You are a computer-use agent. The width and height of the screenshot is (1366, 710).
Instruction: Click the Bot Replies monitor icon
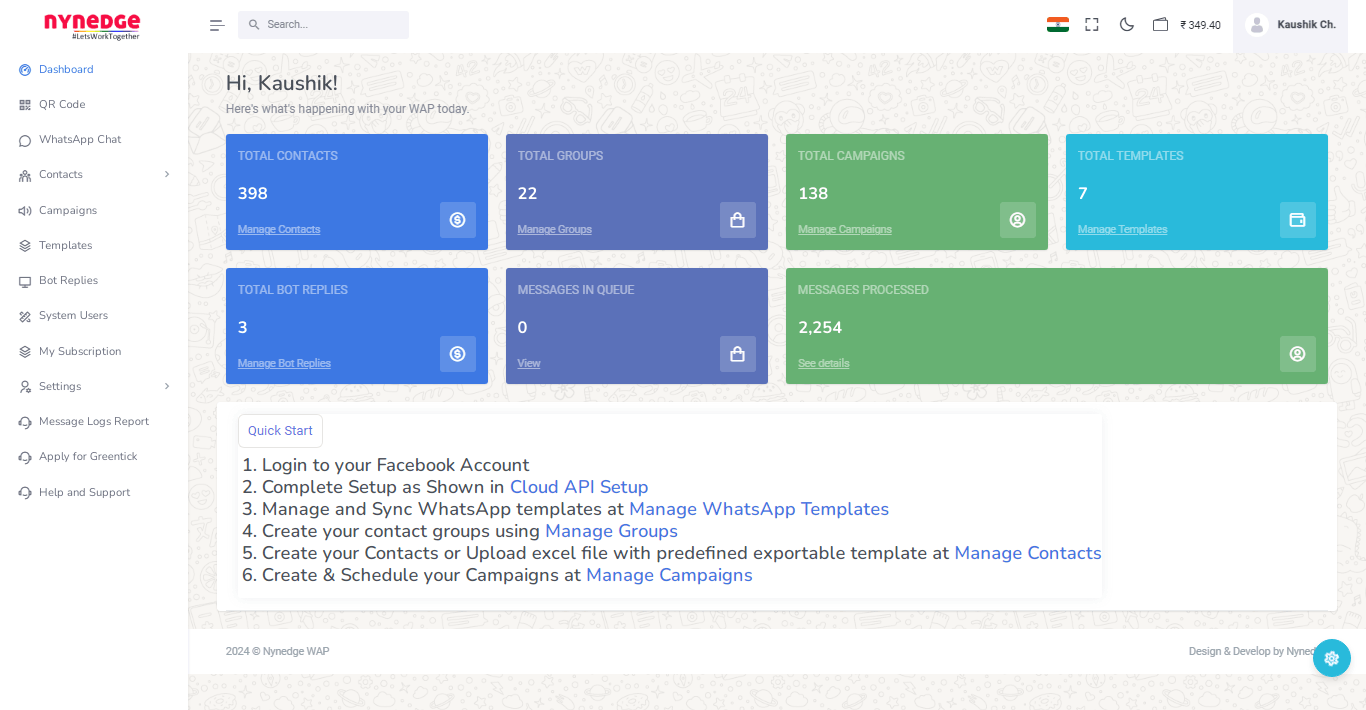(x=25, y=281)
